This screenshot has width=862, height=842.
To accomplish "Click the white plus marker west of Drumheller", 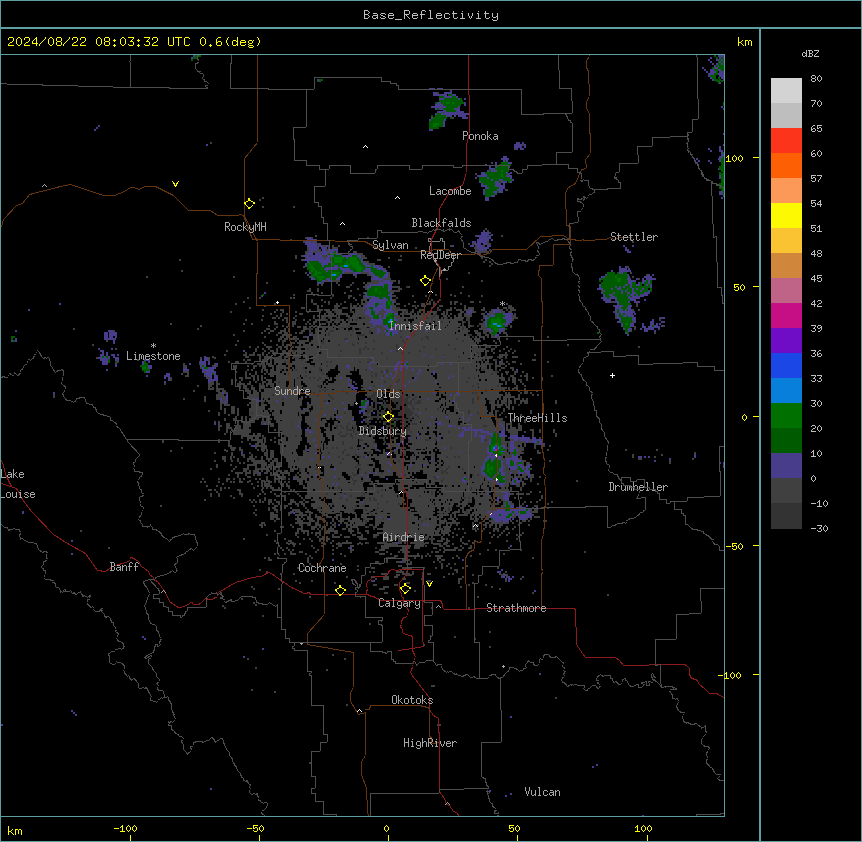I will click(x=612, y=375).
